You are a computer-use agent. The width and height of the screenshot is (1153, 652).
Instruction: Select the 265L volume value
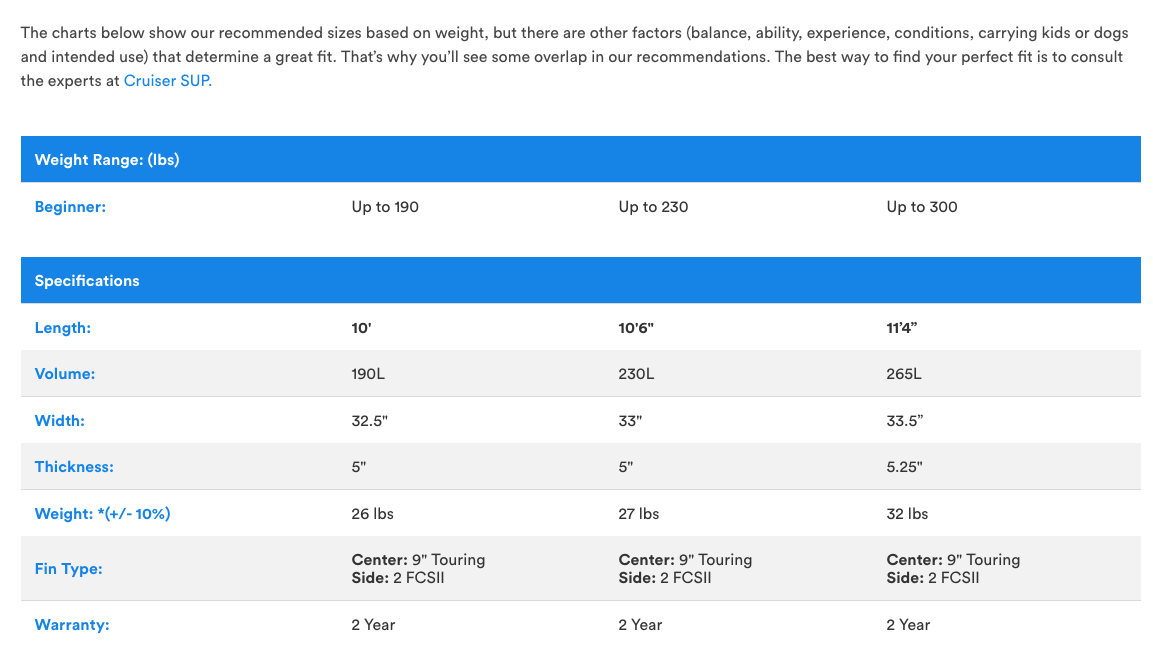pos(905,374)
